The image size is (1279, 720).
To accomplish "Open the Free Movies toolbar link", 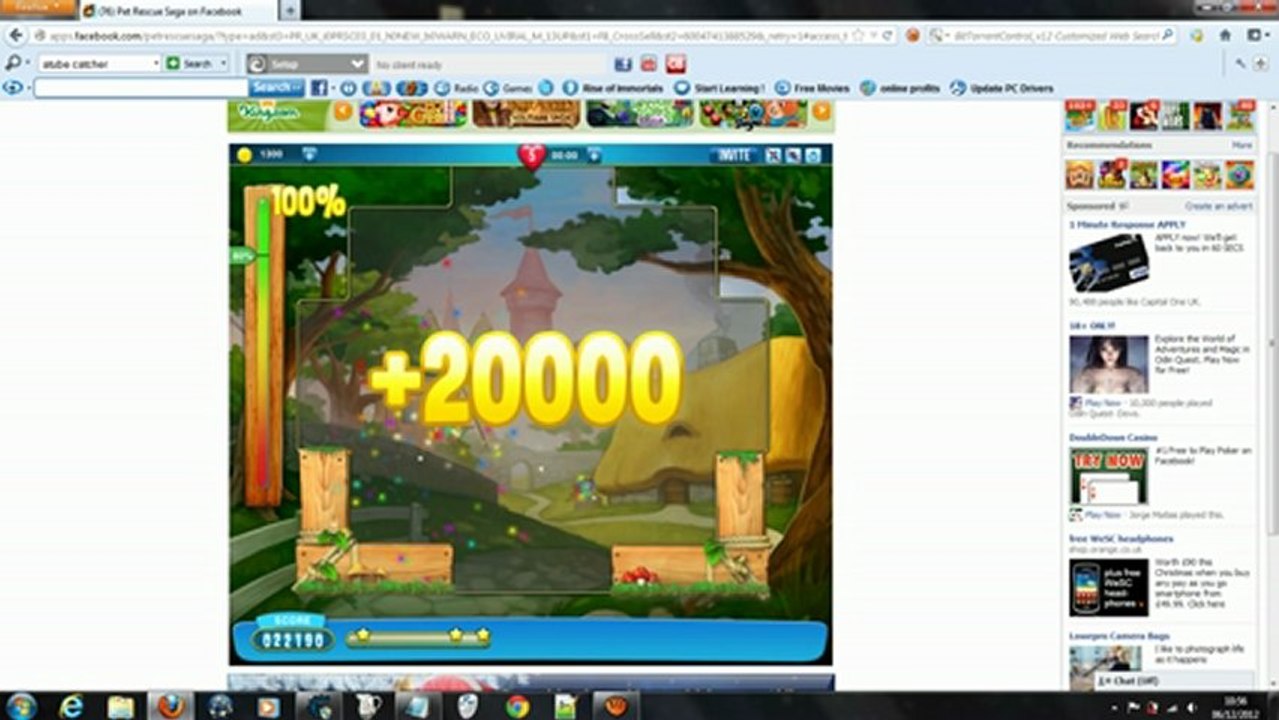I will tap(812, 88).
